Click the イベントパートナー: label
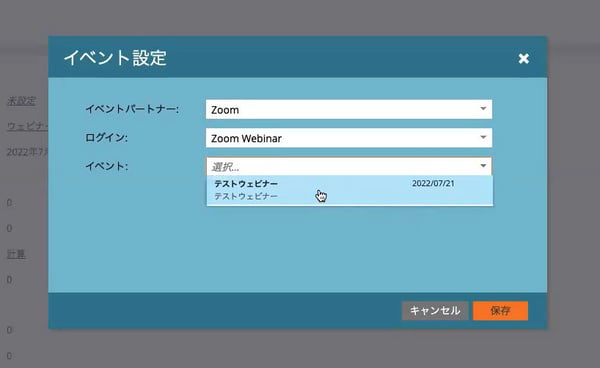Image resolution: width=600 pixels, height=368 pixels. (x=132, y=109)
